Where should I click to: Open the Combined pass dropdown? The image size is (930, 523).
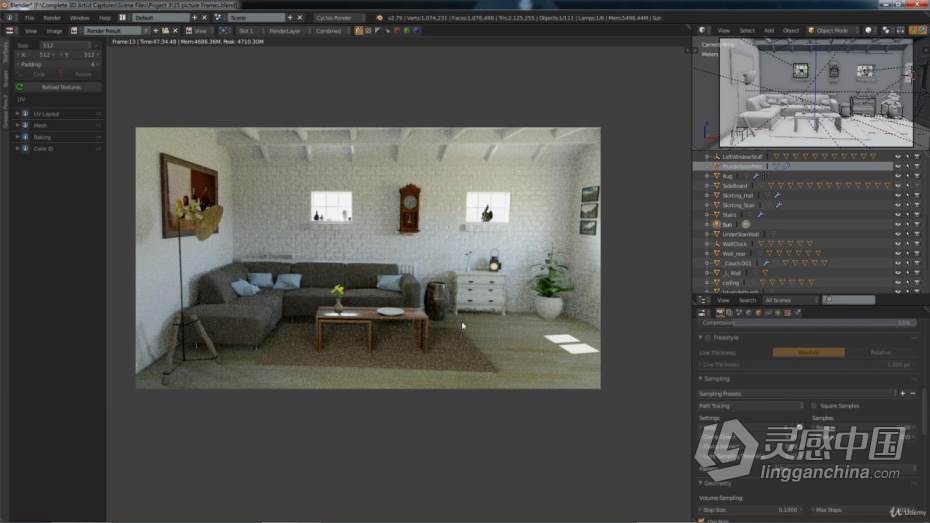point(330,31)
